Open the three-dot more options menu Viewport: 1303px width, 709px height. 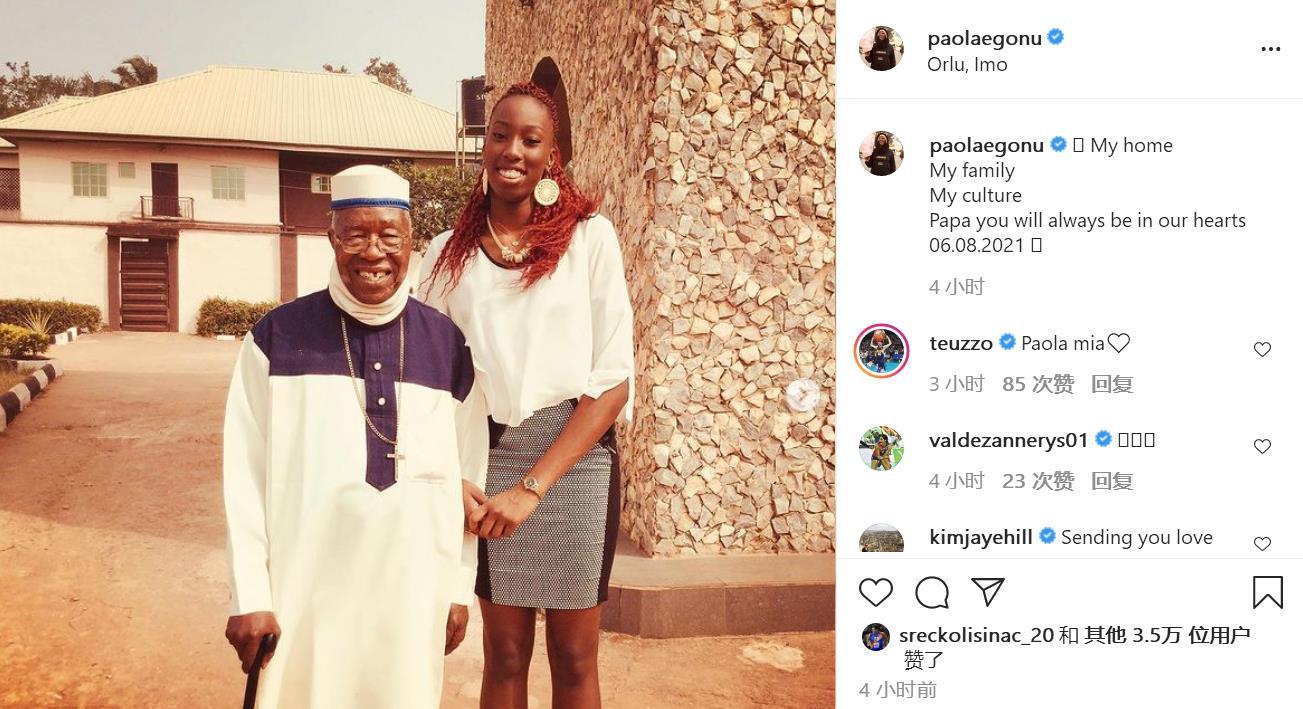click(1270, 49)
